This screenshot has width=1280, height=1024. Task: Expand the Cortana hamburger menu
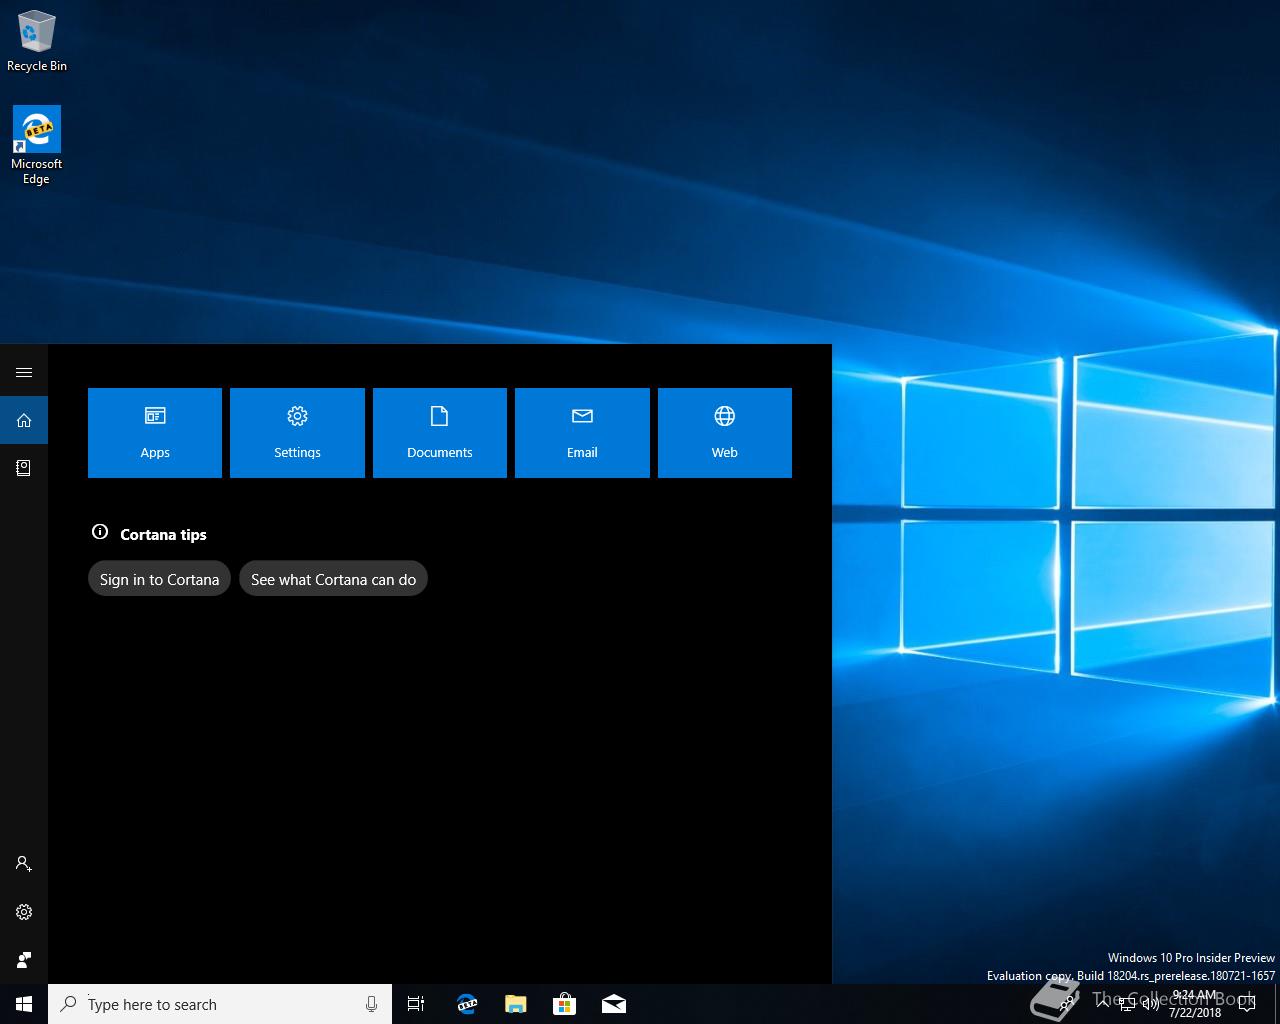[x=24, y=372]
